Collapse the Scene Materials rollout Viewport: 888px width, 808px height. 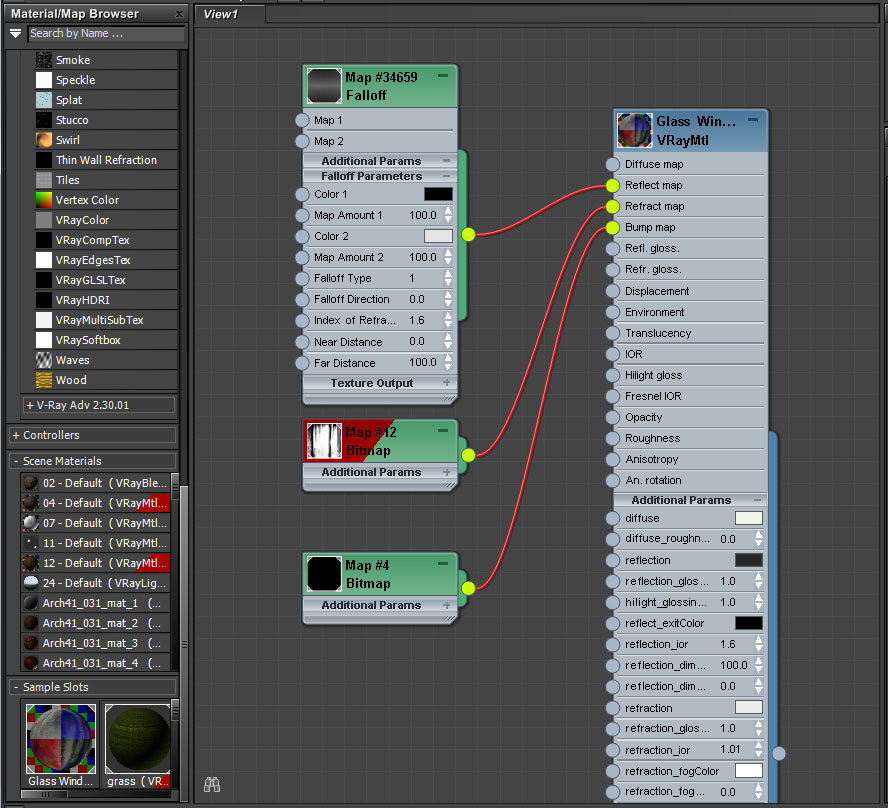[x=16, y=461]
